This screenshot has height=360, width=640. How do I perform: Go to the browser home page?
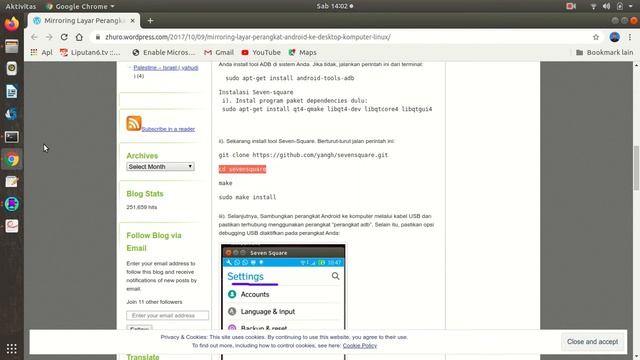click(79, 37)
